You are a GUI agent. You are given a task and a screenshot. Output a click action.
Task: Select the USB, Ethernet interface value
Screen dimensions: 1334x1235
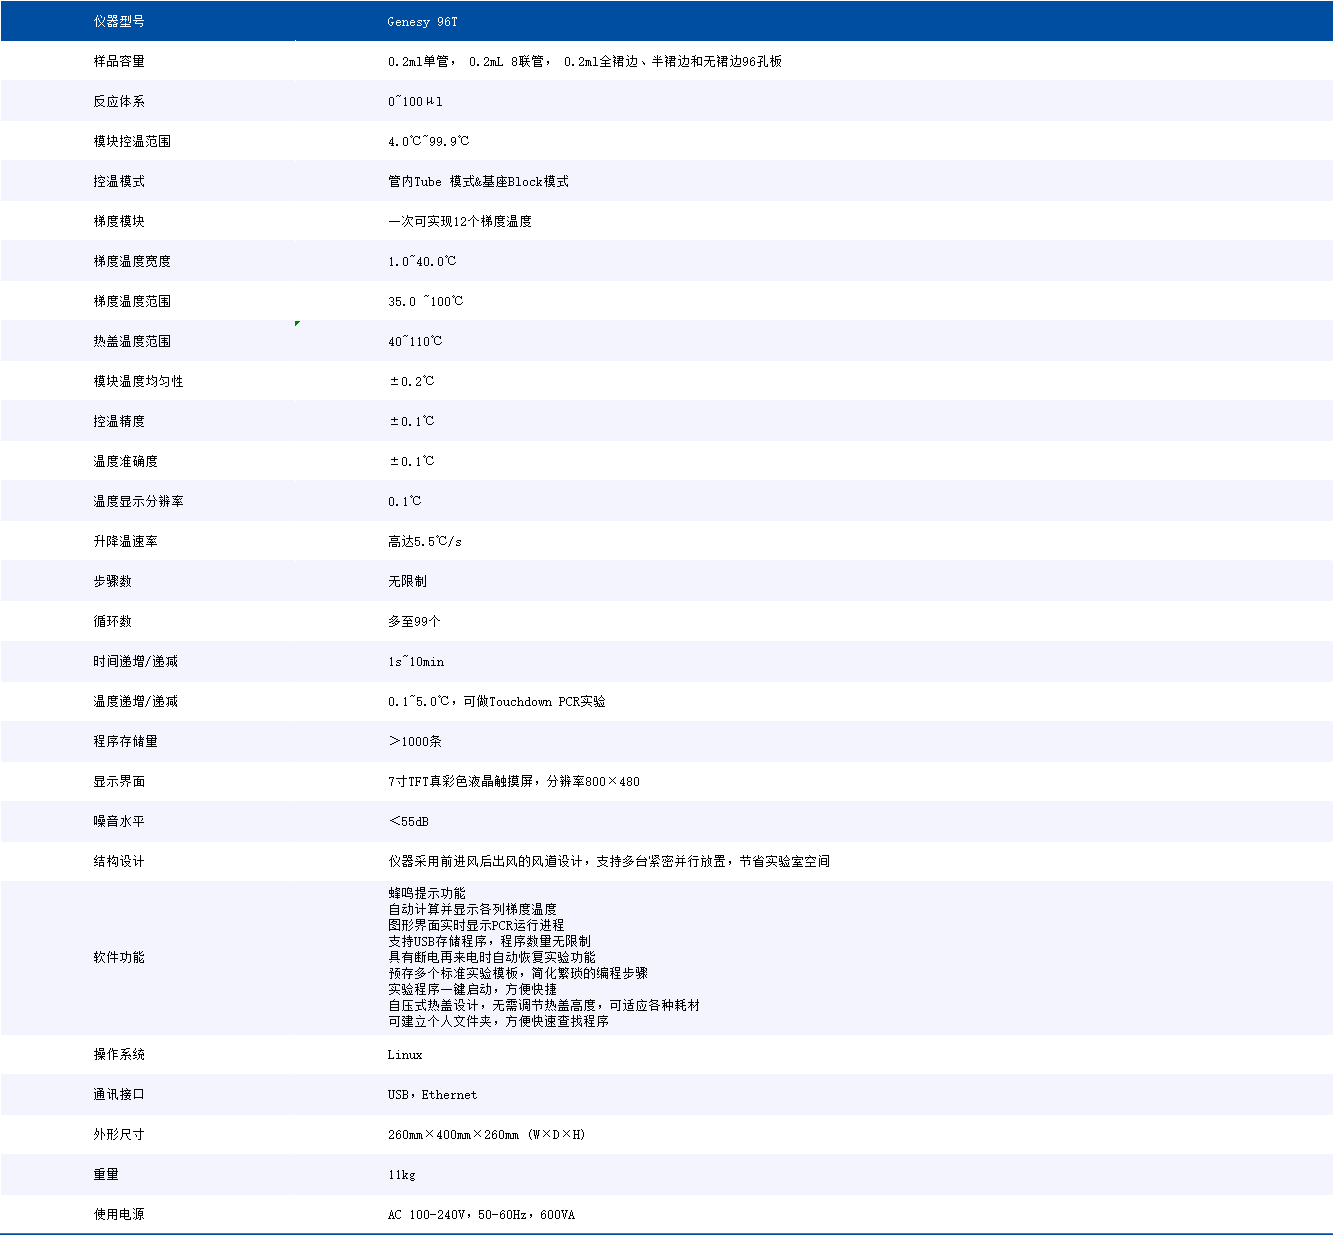click(x=432, y=1094)
